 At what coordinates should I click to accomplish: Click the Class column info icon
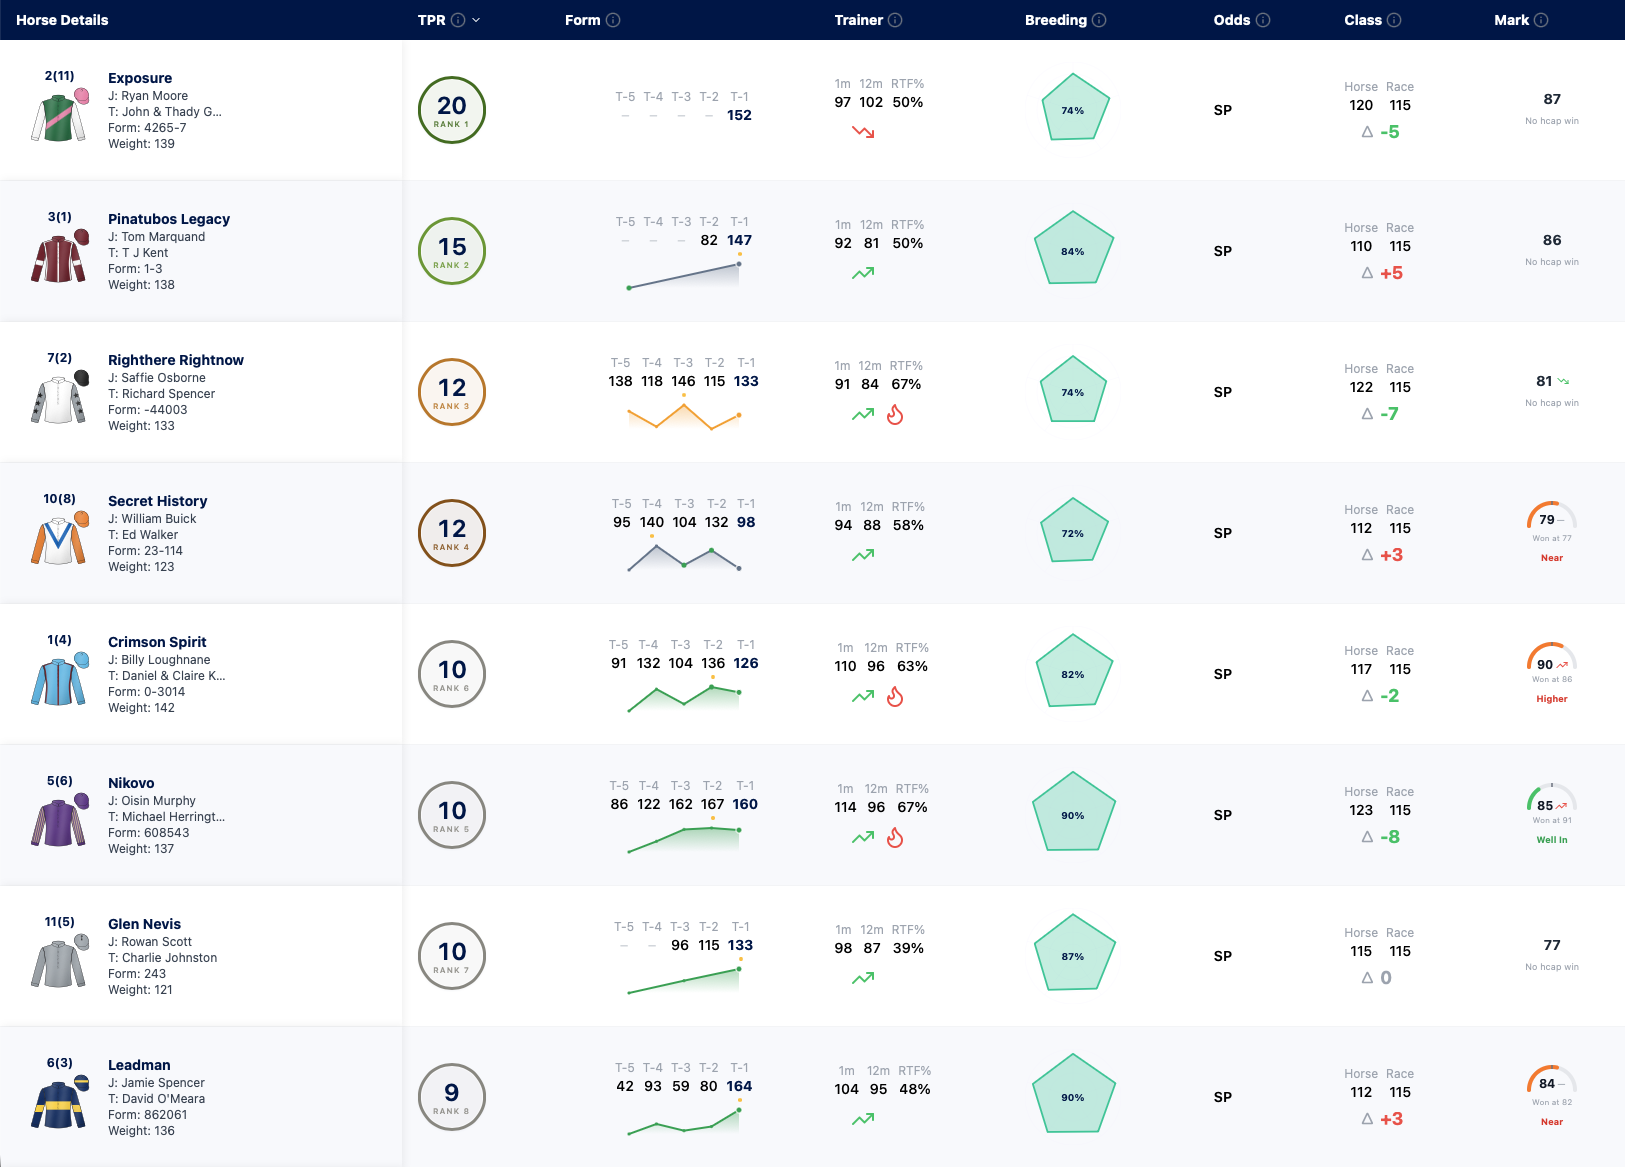point(1394,20)
